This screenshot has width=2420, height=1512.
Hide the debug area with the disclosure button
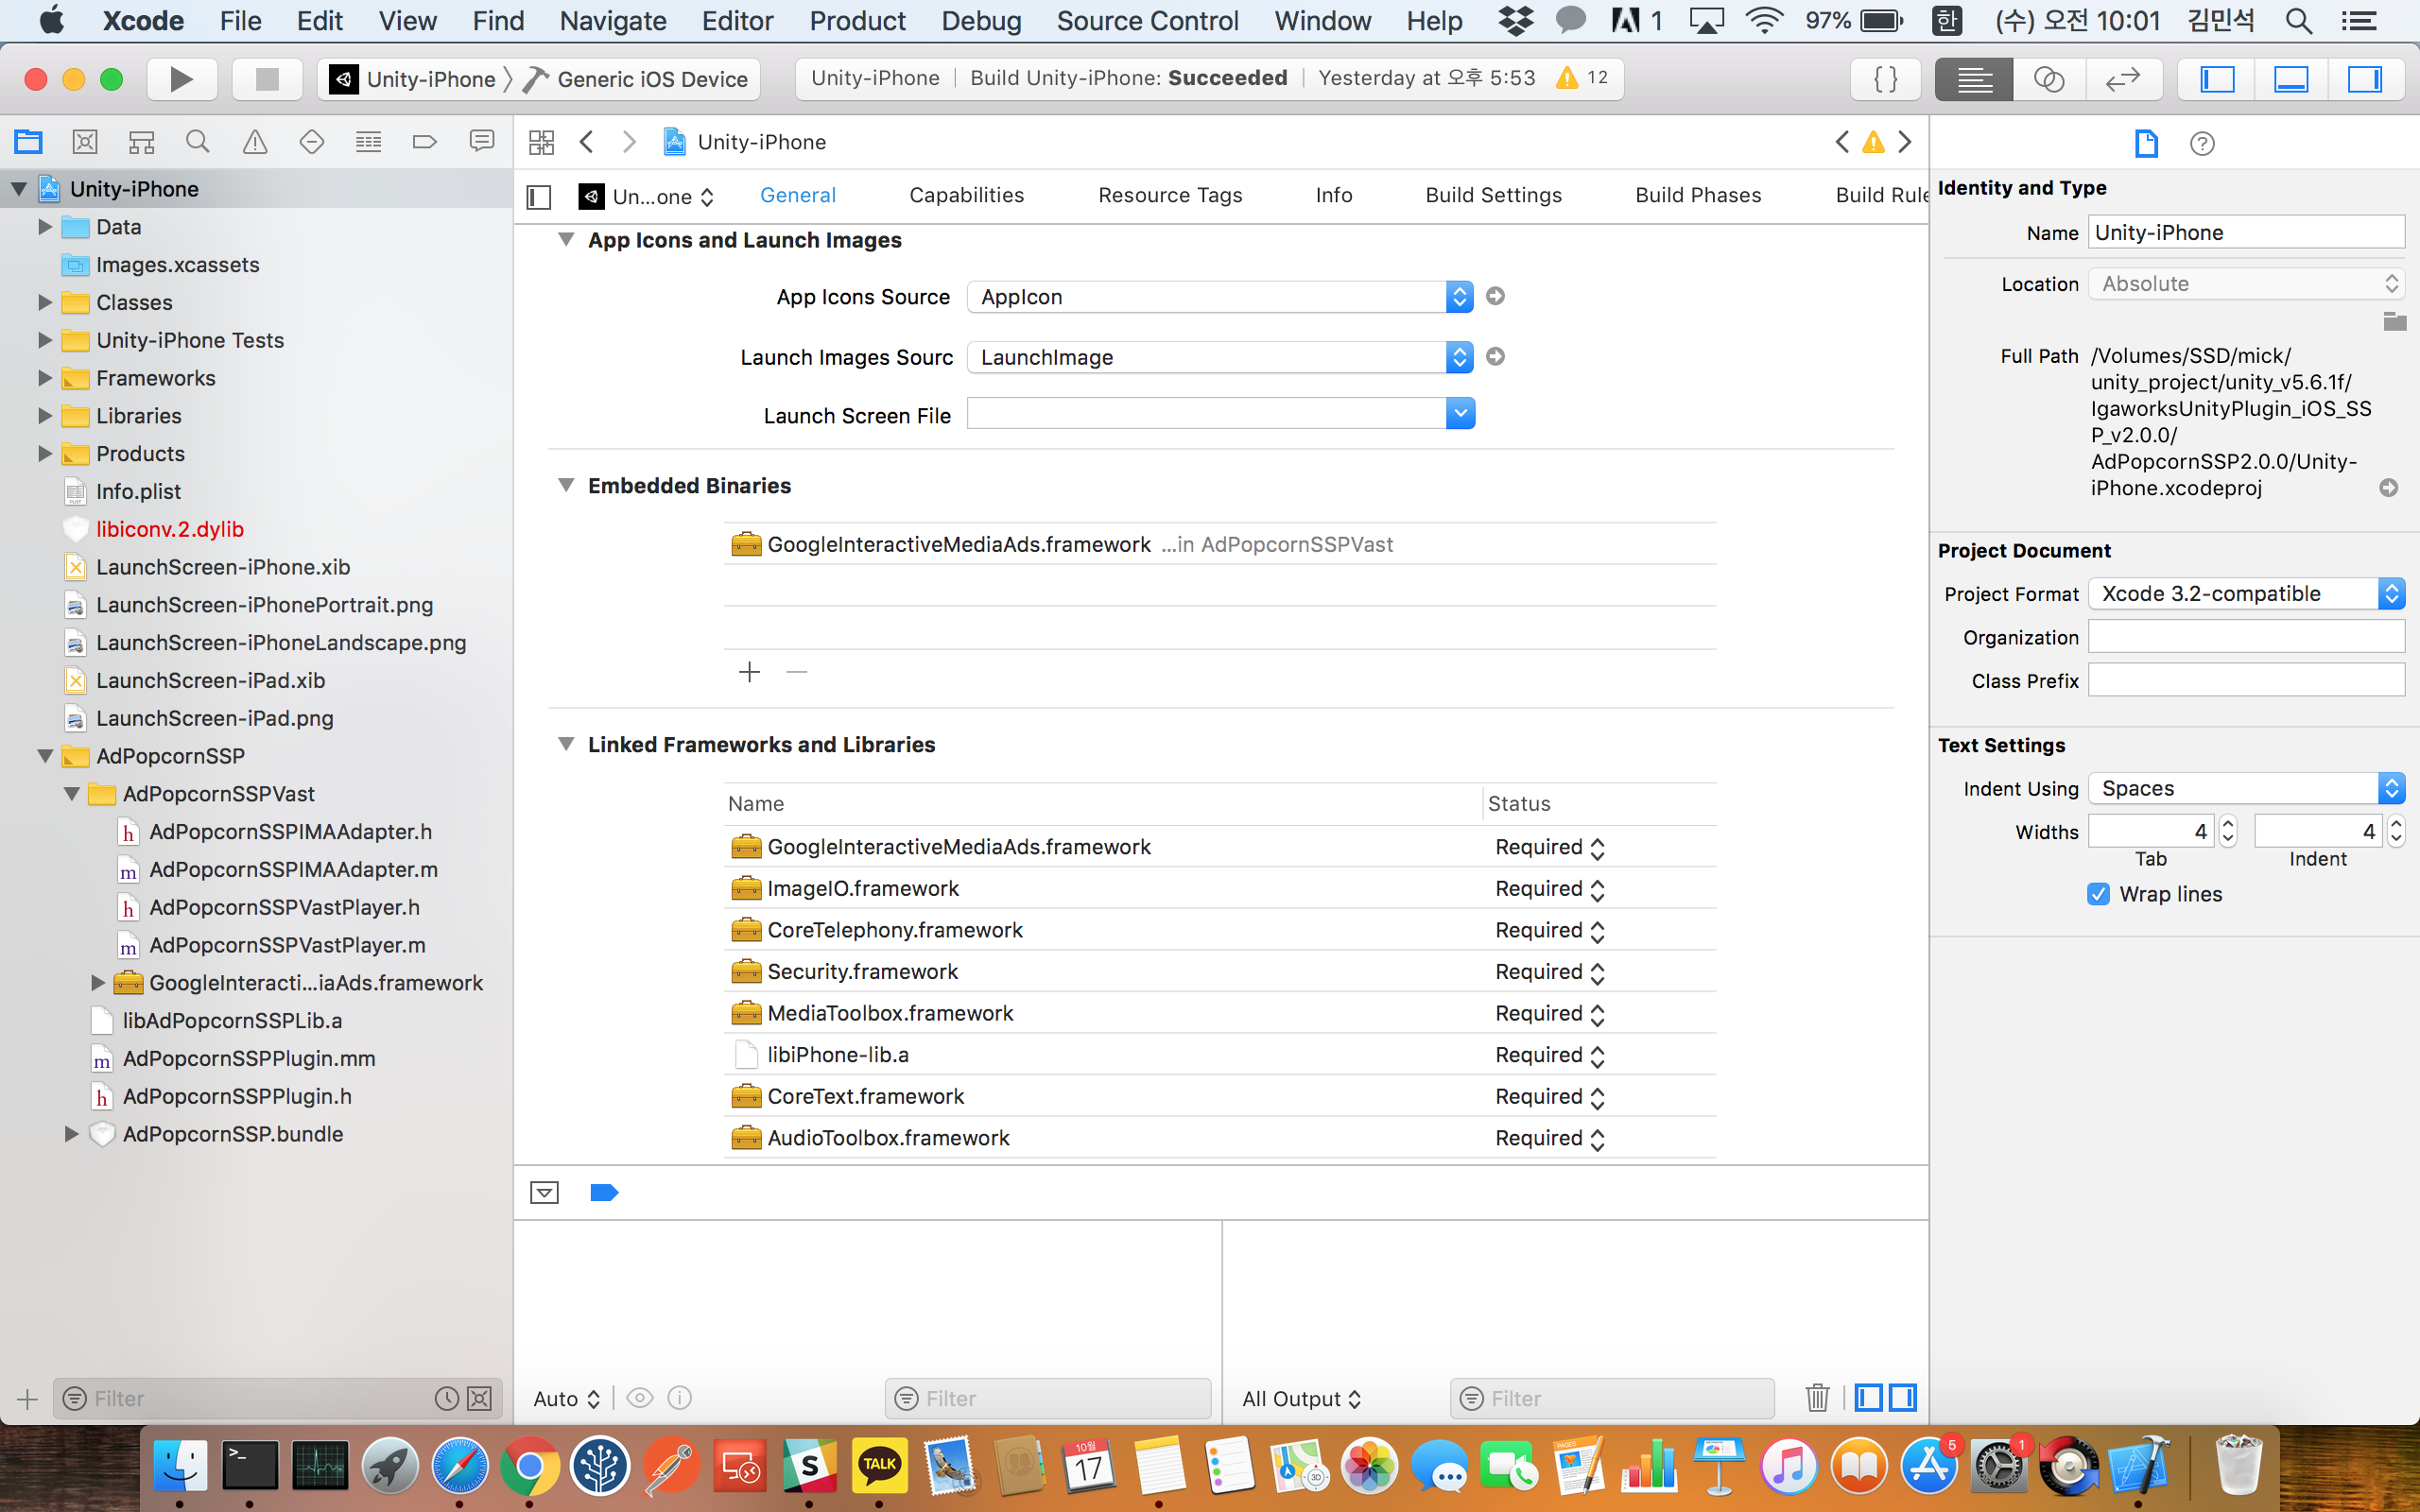point(544,1192)
